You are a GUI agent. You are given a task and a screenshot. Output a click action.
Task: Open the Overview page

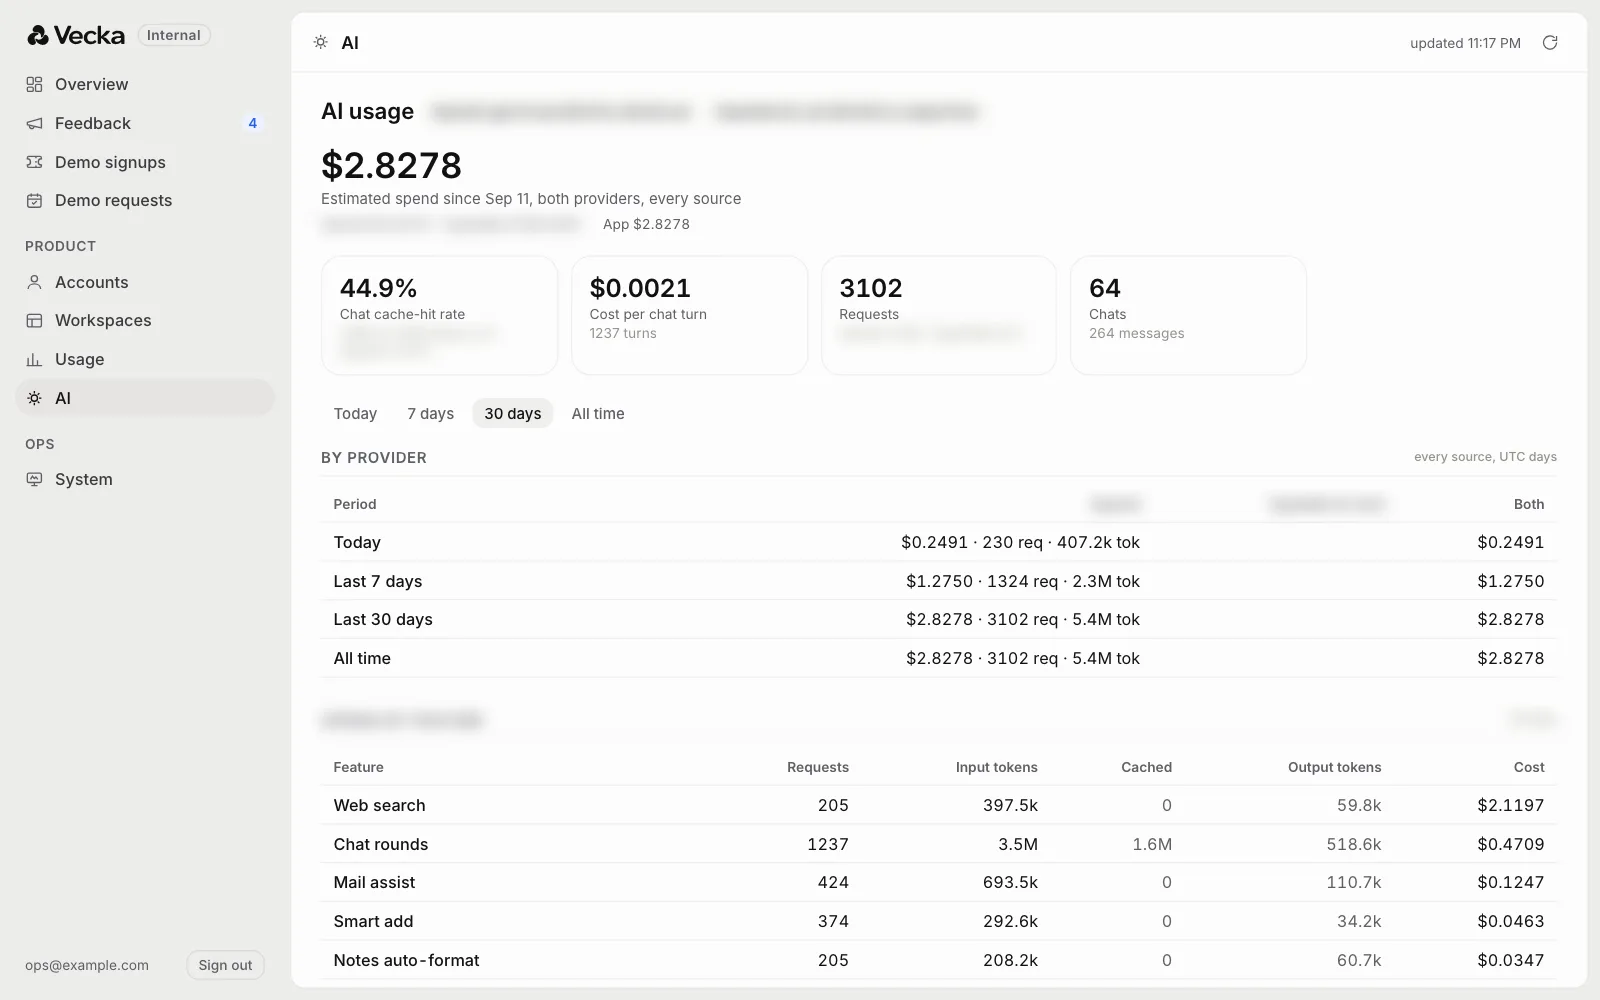tap(145, 84)
